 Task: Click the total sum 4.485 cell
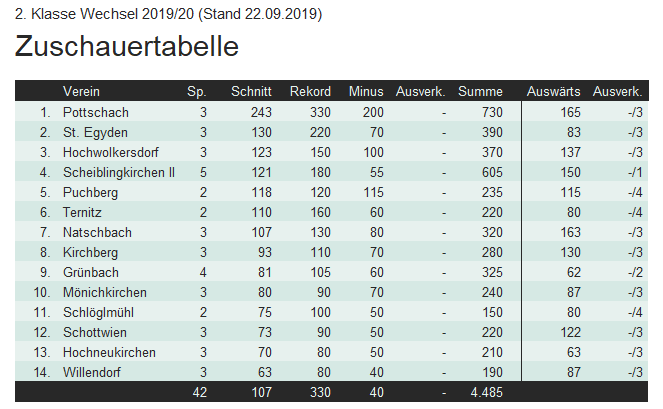(487, 392)
